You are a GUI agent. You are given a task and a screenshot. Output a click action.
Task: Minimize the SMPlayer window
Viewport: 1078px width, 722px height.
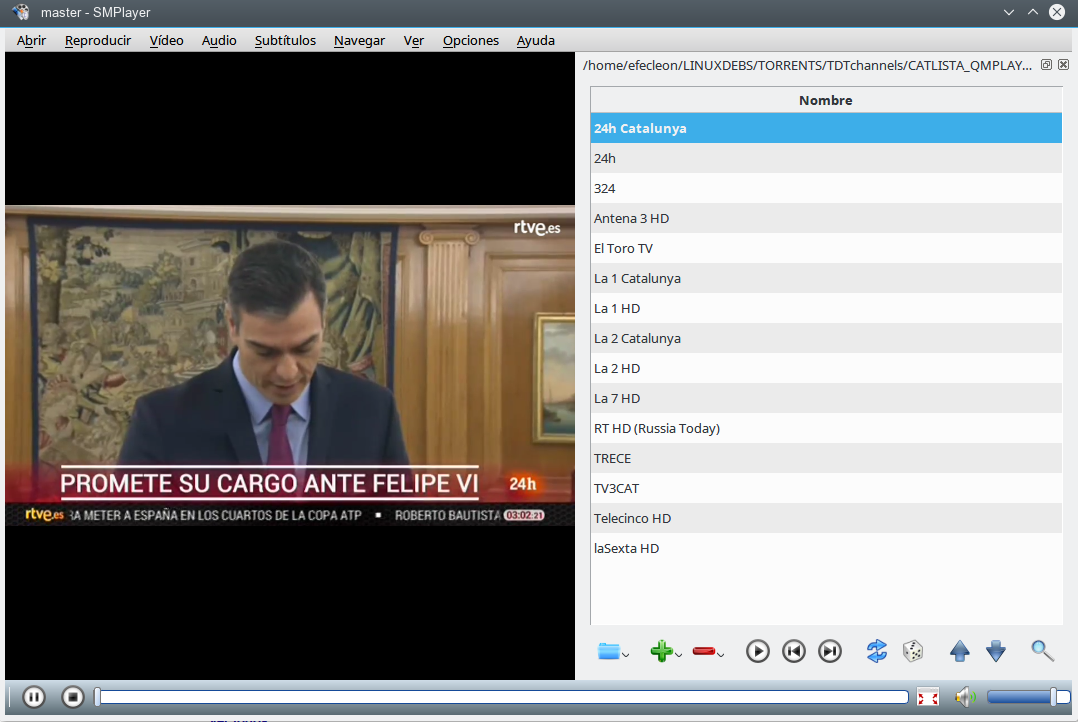[x=1009, y=12]
